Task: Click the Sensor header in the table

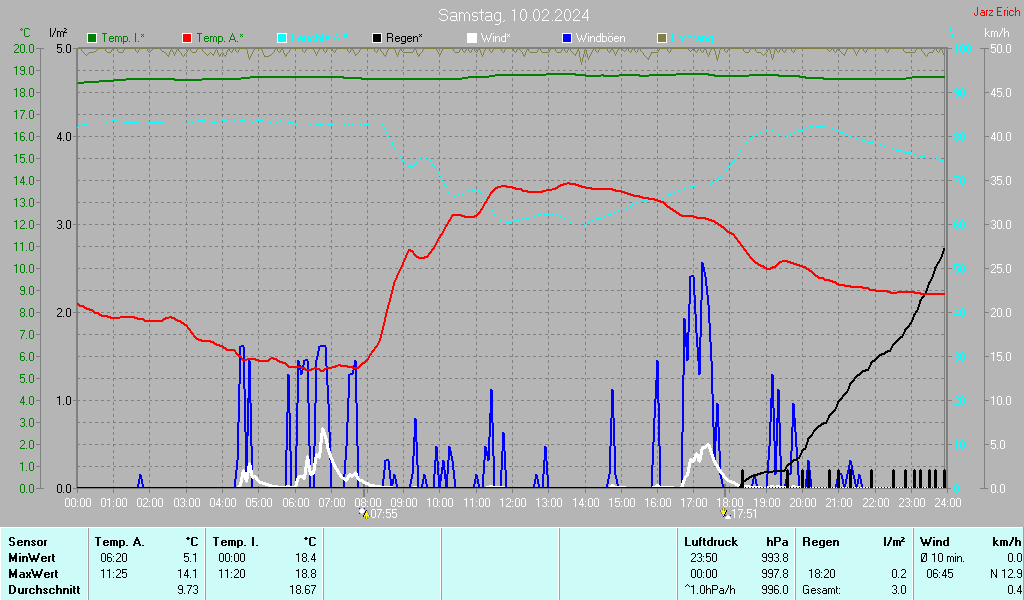Action: point(27,542)
